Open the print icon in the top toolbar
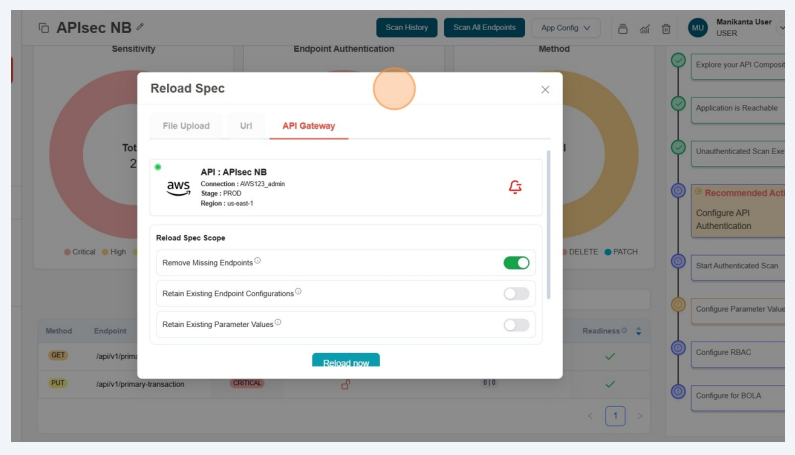The width and height of the screenshot is (795, 455). pyautogui.click(x=623, y=29)
